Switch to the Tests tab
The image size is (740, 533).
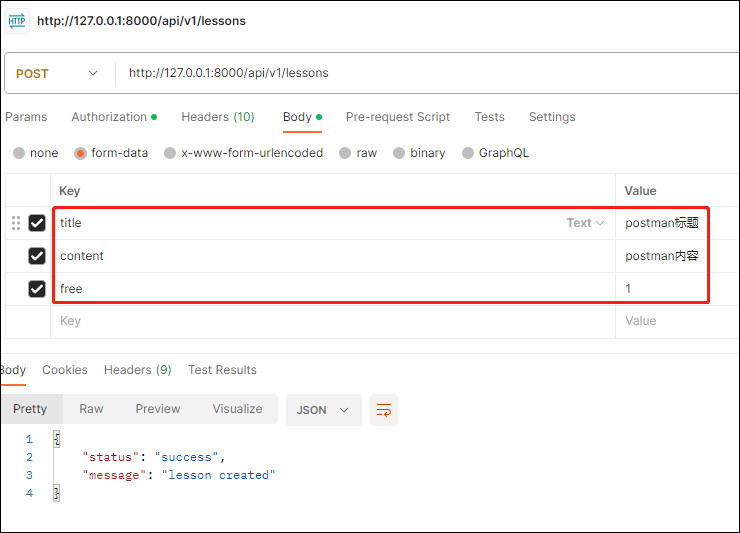click(x=489, y=117)
